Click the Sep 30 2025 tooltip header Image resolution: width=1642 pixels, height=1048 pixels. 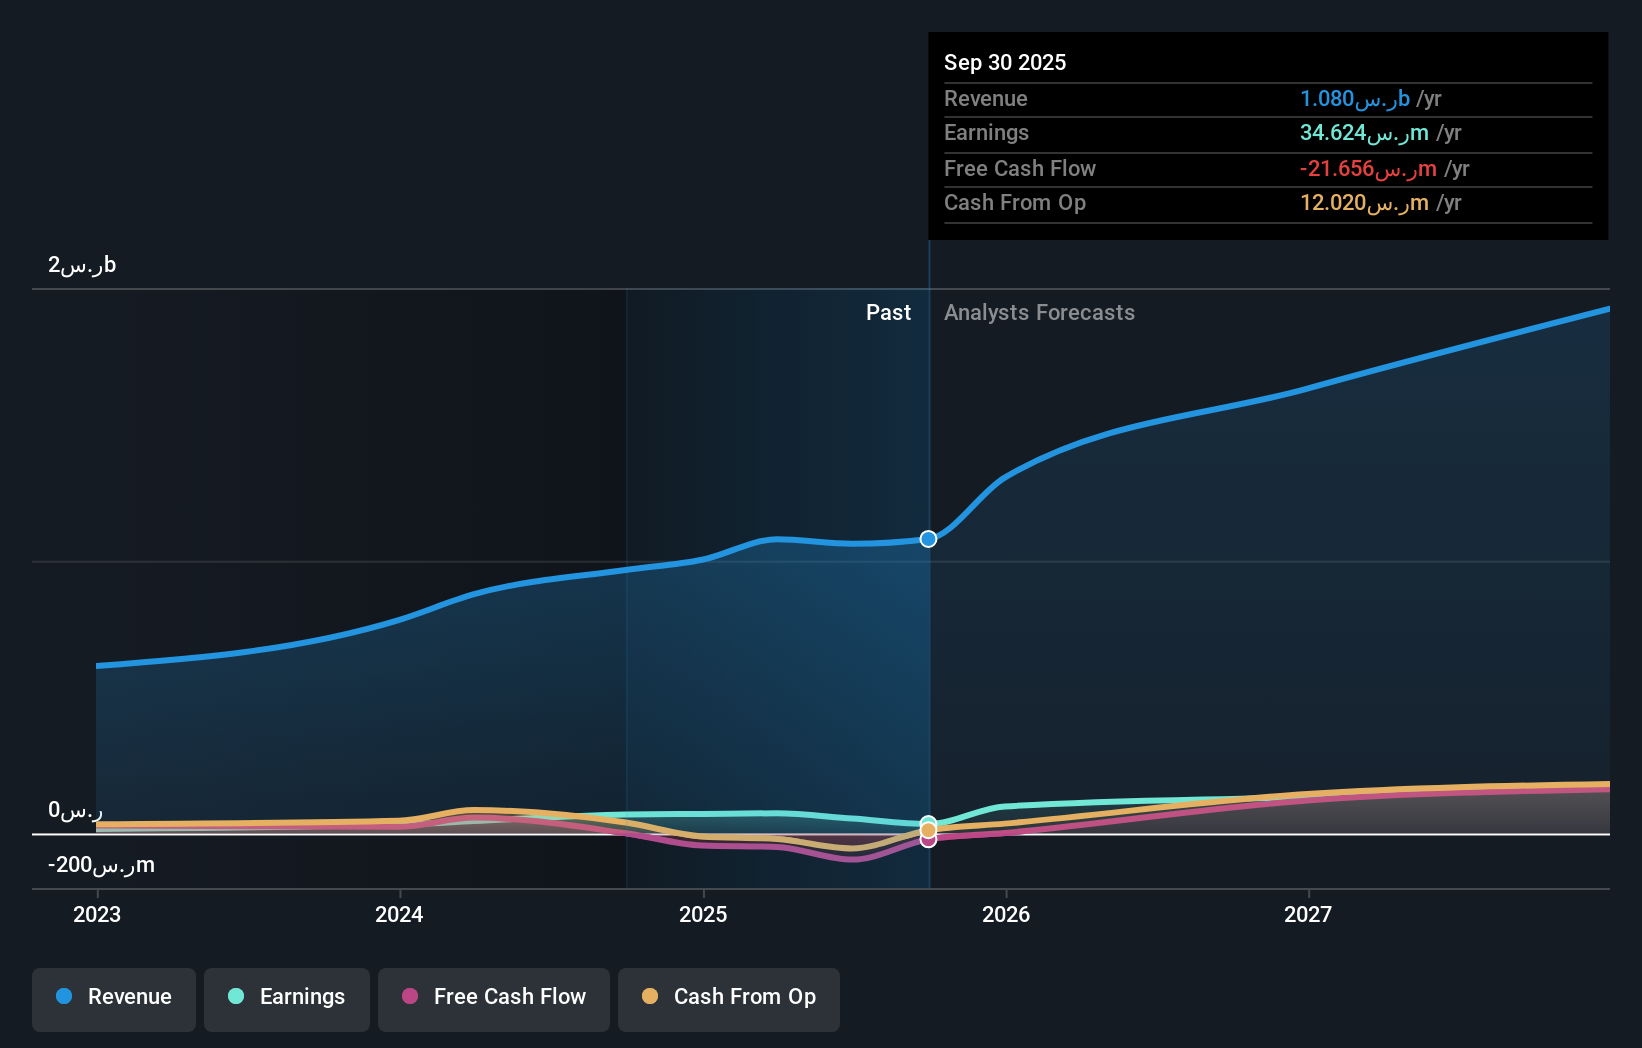(x=1005, y=62)
